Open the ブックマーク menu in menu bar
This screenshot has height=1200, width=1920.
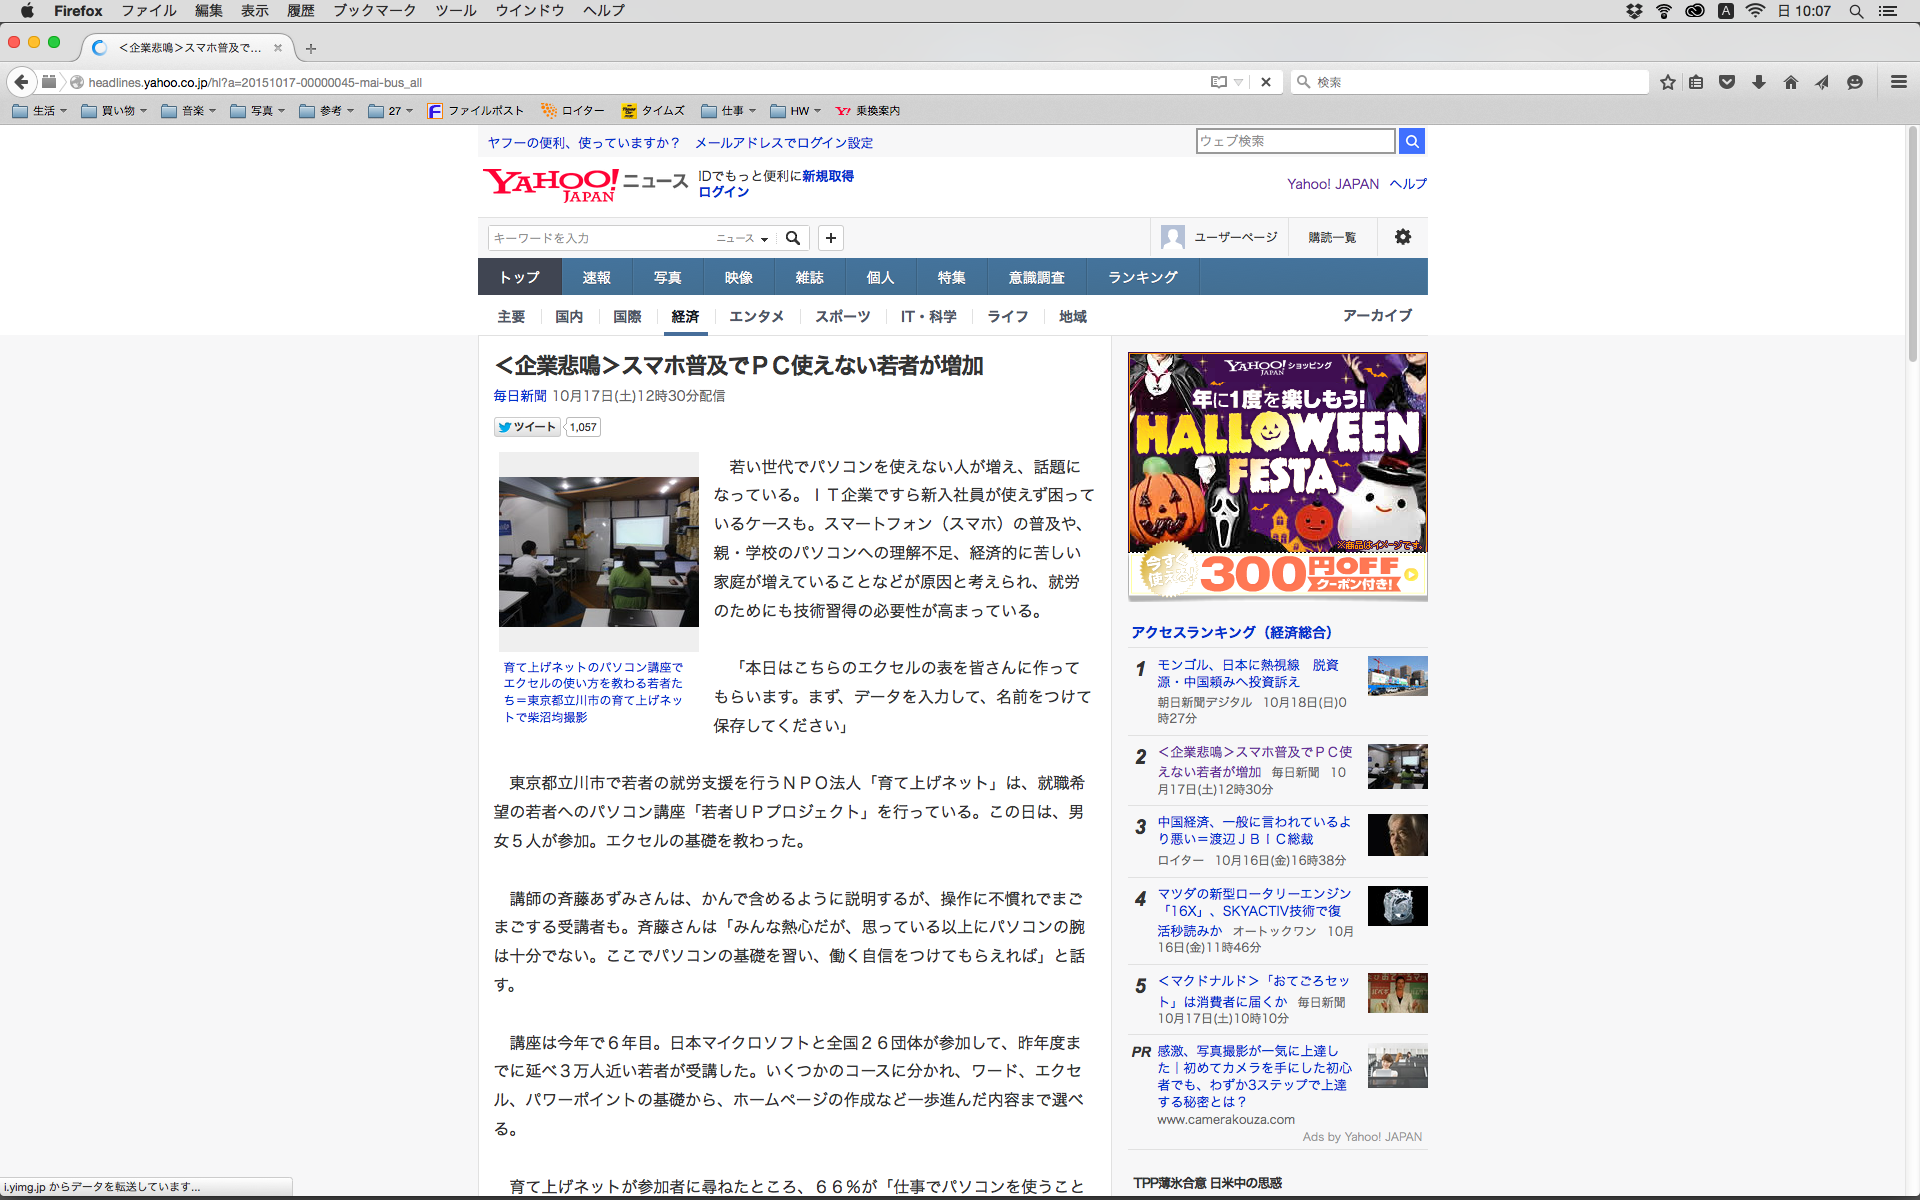[x=374, y=11]
